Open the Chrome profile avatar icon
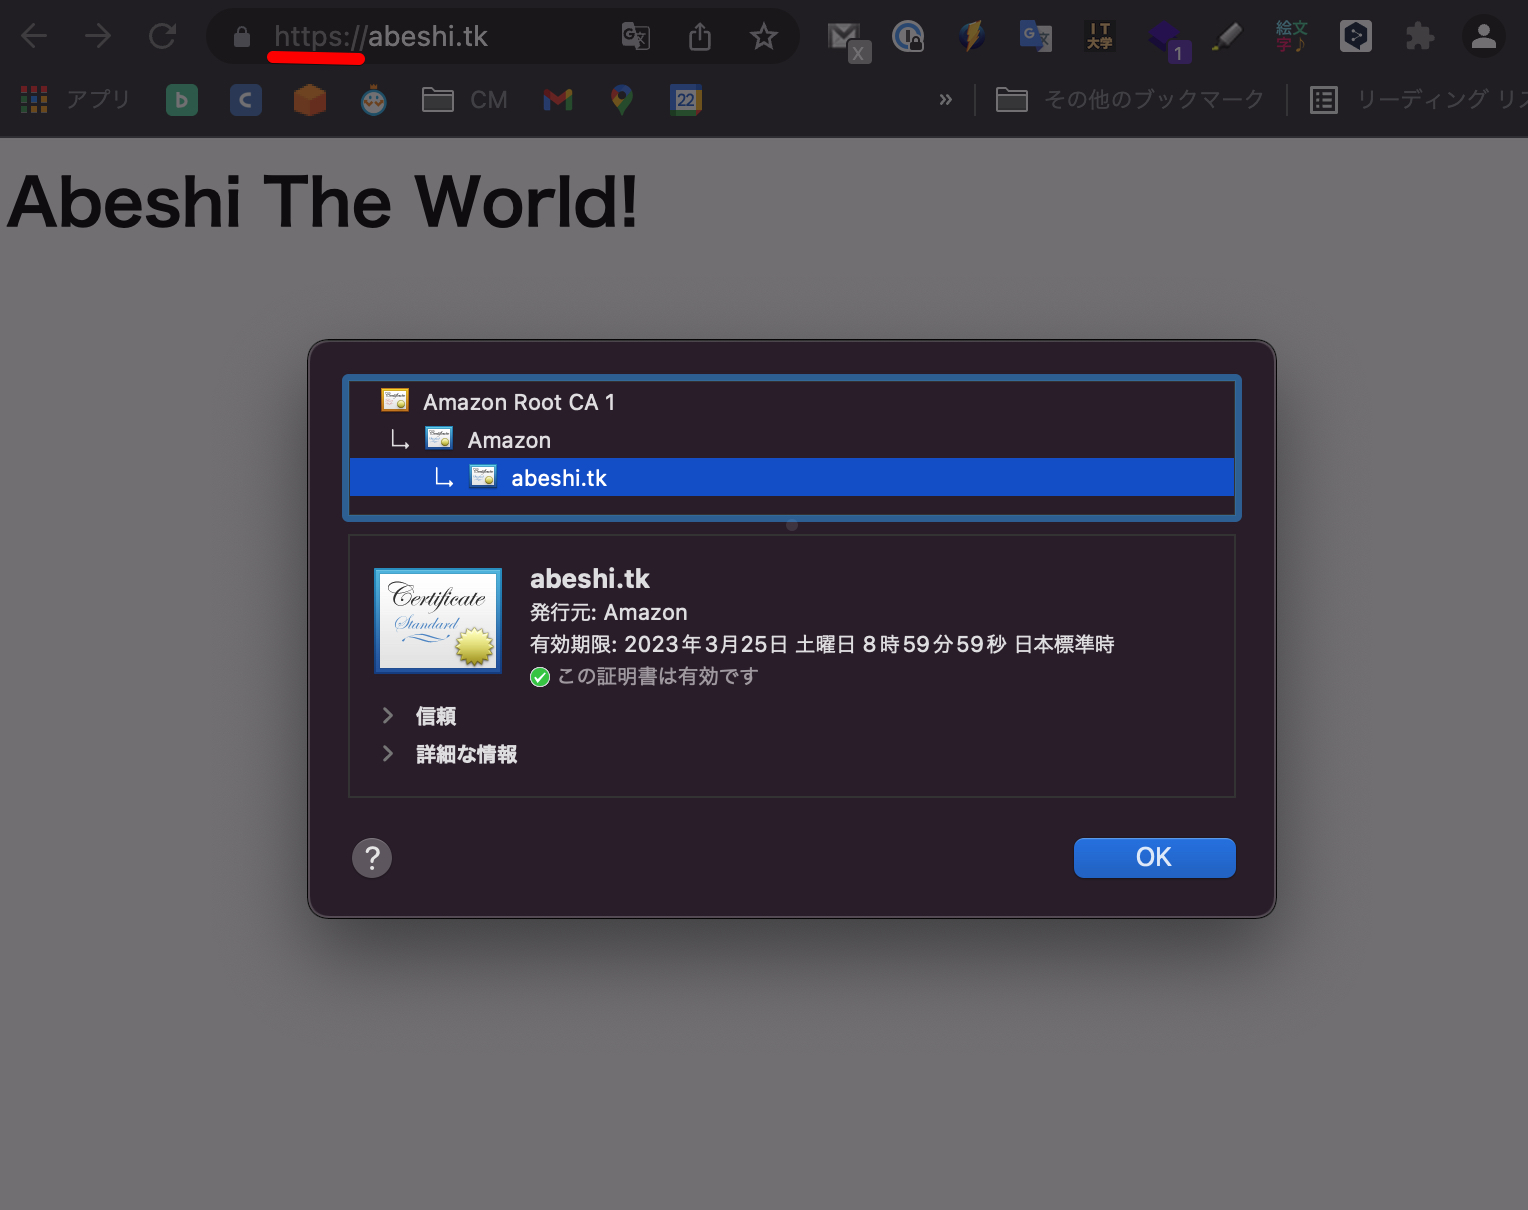The height and width of the screenshot is (1210, 1528). click(1484, 36)
